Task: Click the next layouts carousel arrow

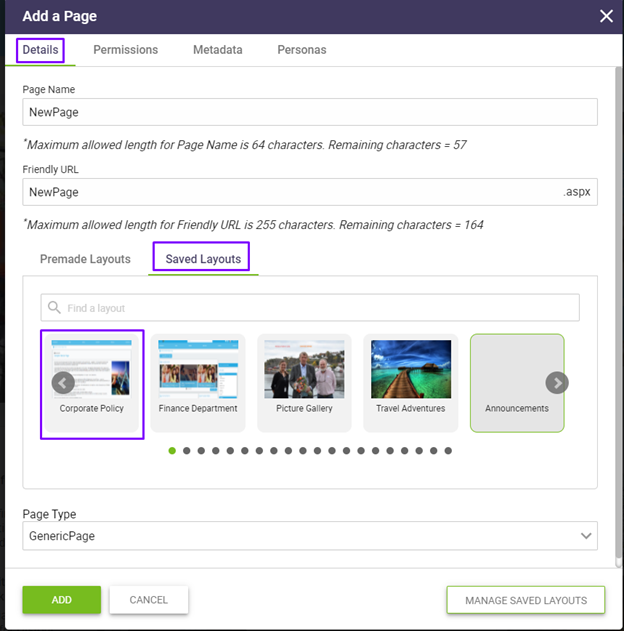Action: coord(557,383)
